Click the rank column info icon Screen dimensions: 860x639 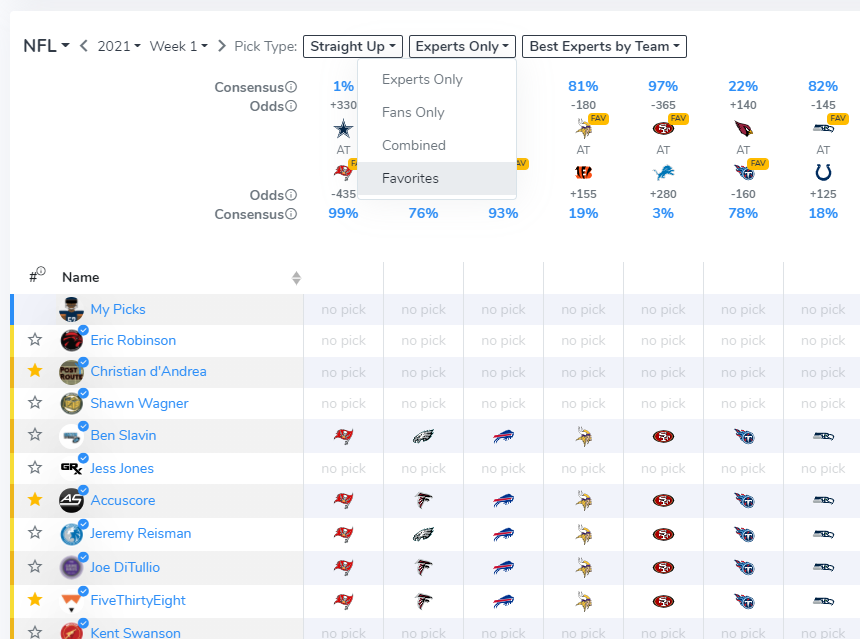point(41,270)
